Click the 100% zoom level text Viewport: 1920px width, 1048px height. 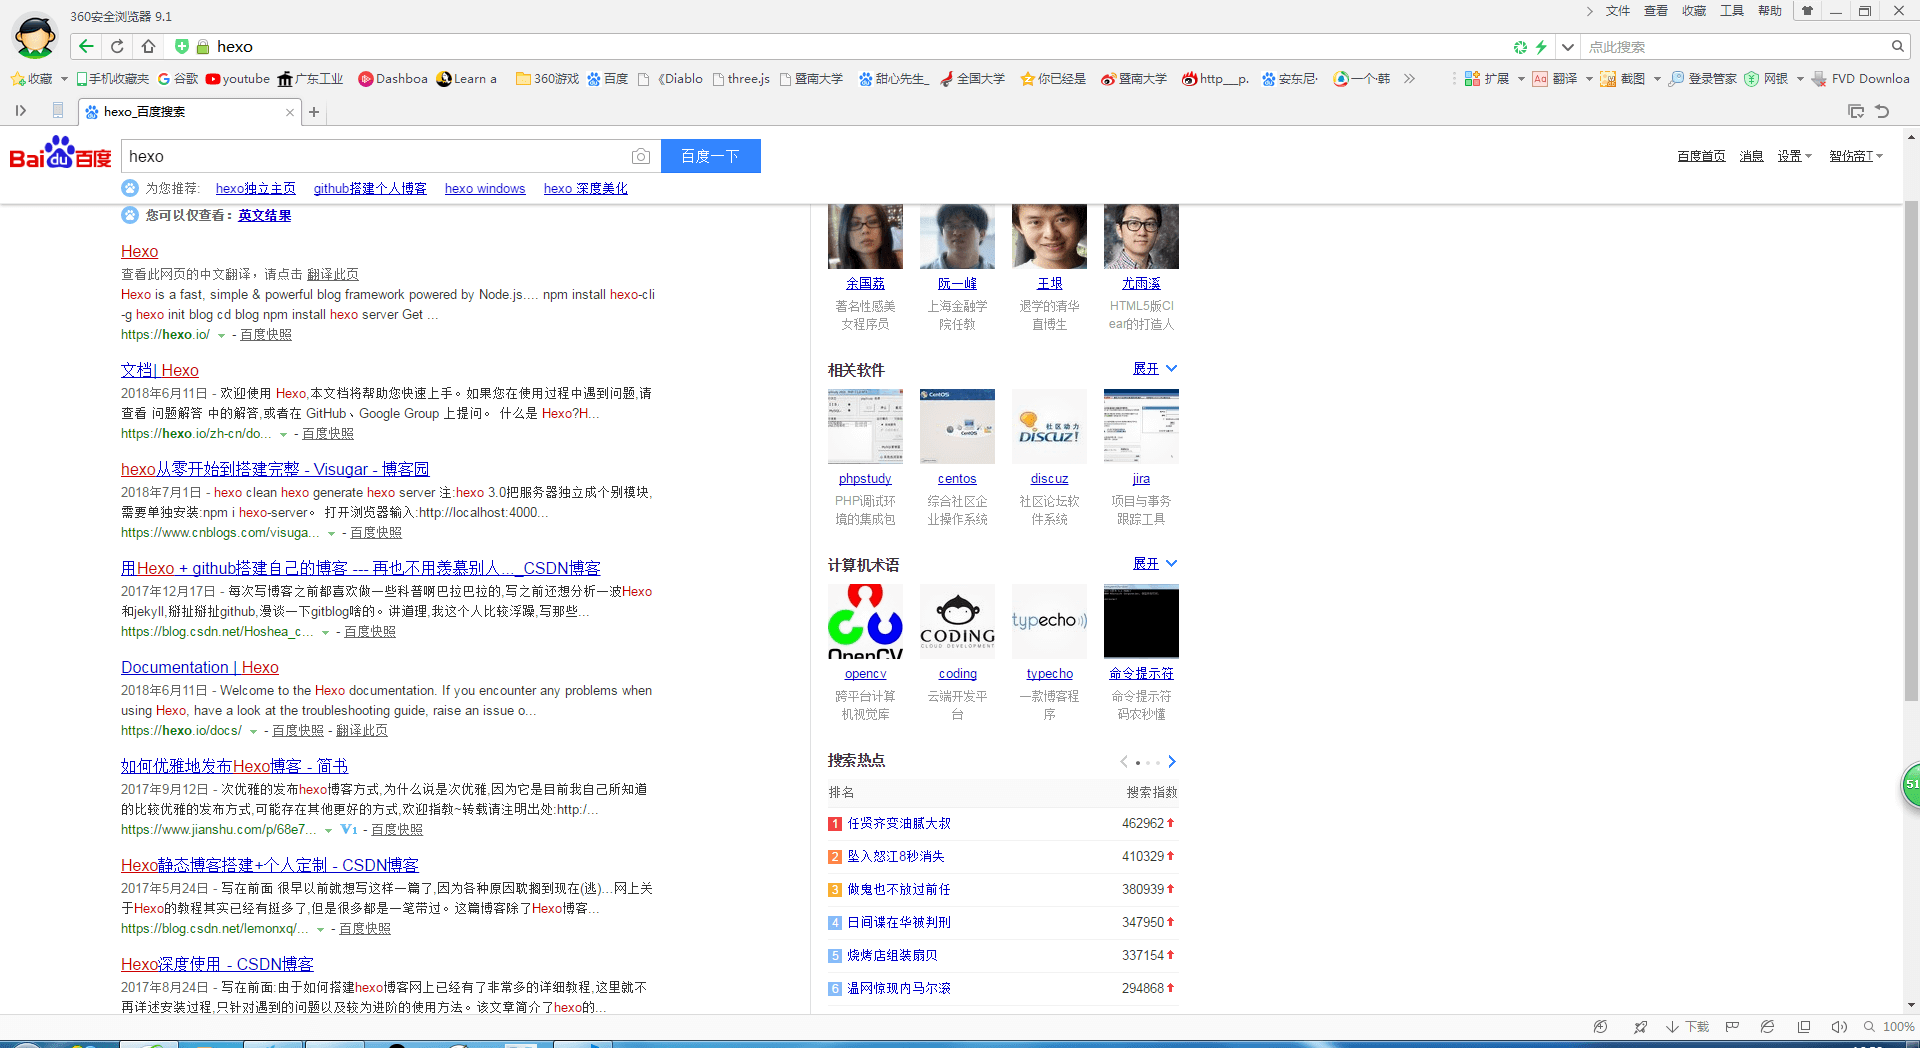pos(1898,1027)
